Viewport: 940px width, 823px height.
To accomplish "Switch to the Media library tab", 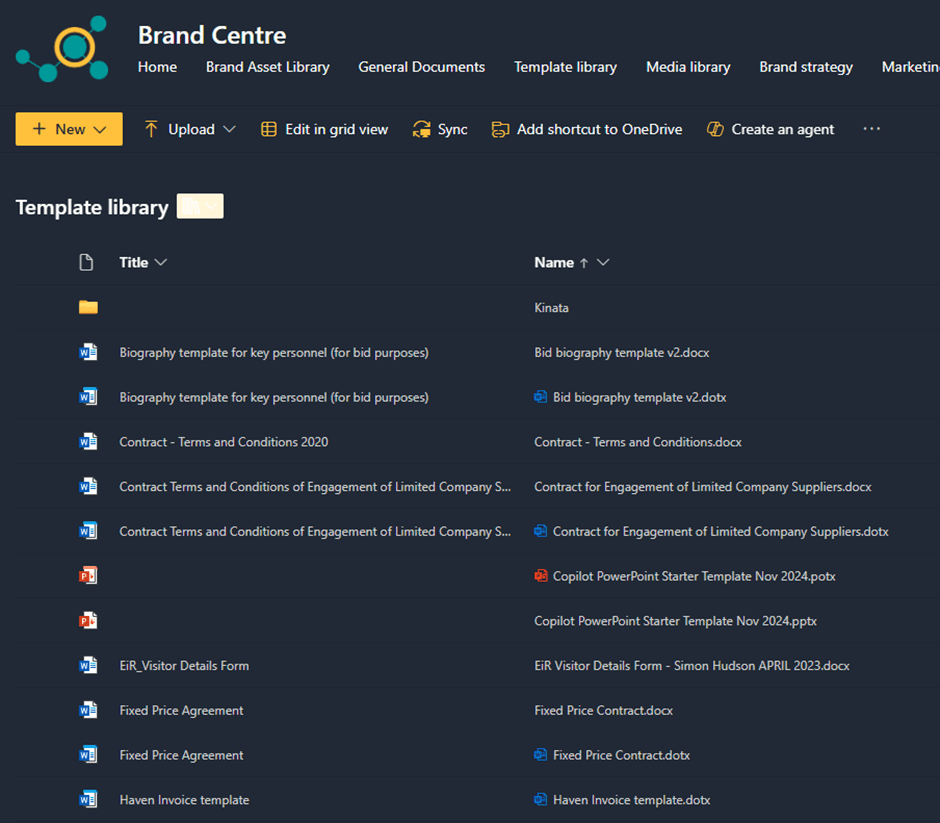I will 688,67.
